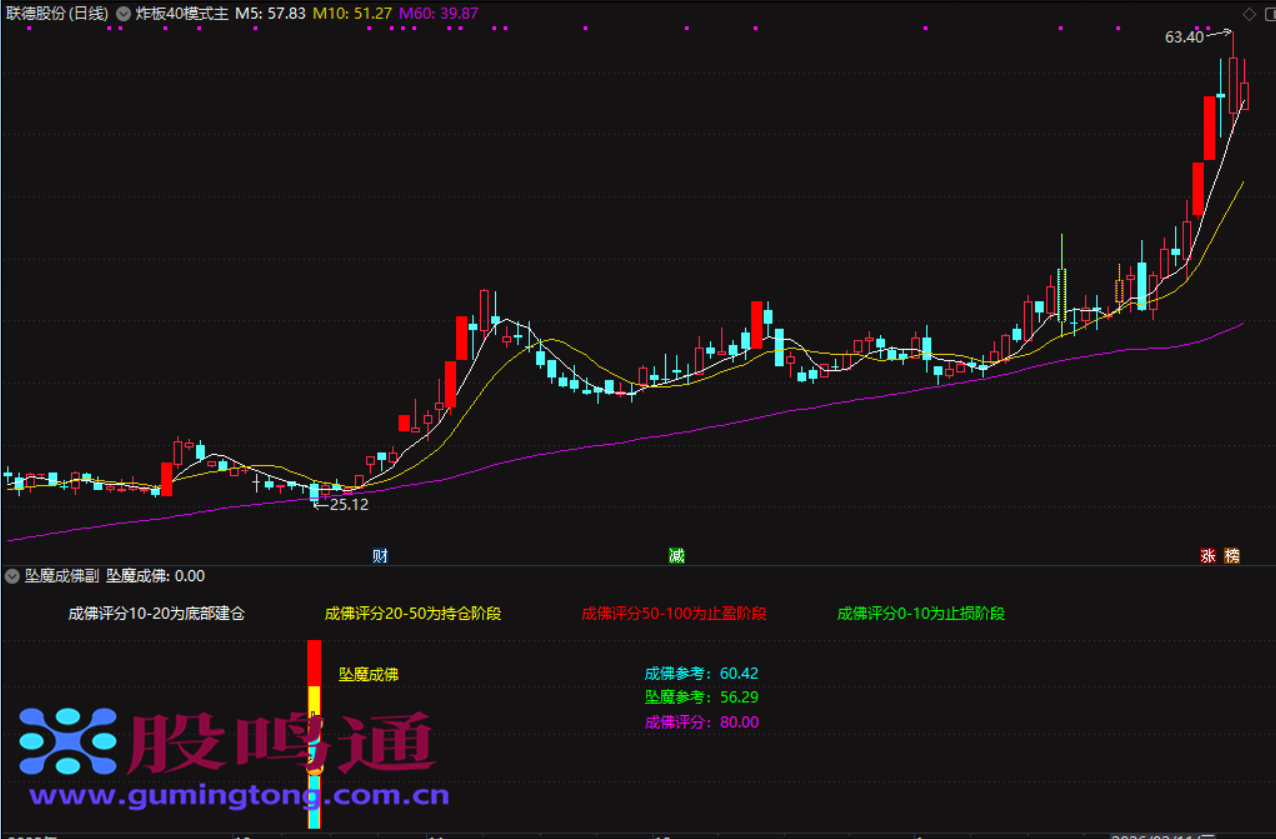Click the green 减 marker on timeline
This screenshot has width=1276, height=839.
(x=677, y=556)
